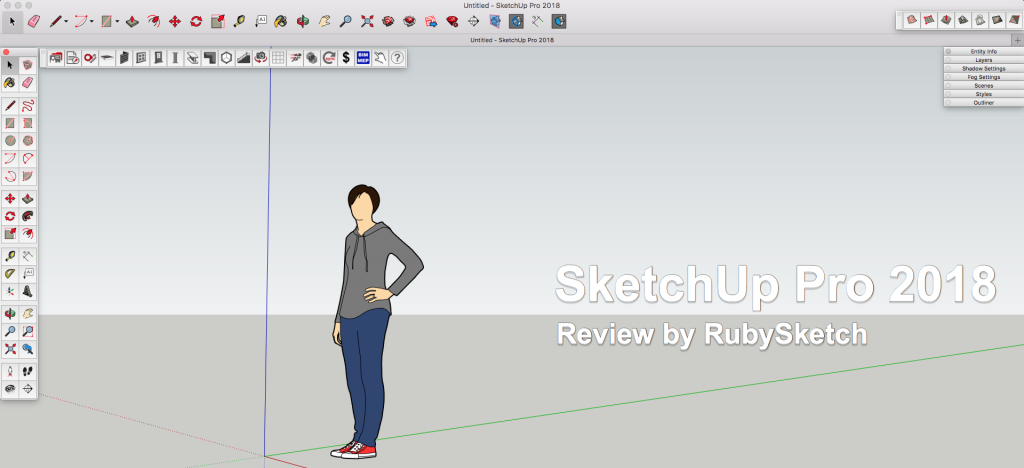
Task: Open Arc tool dropdown arrow in top toolbar
Action: coord(91,21)
